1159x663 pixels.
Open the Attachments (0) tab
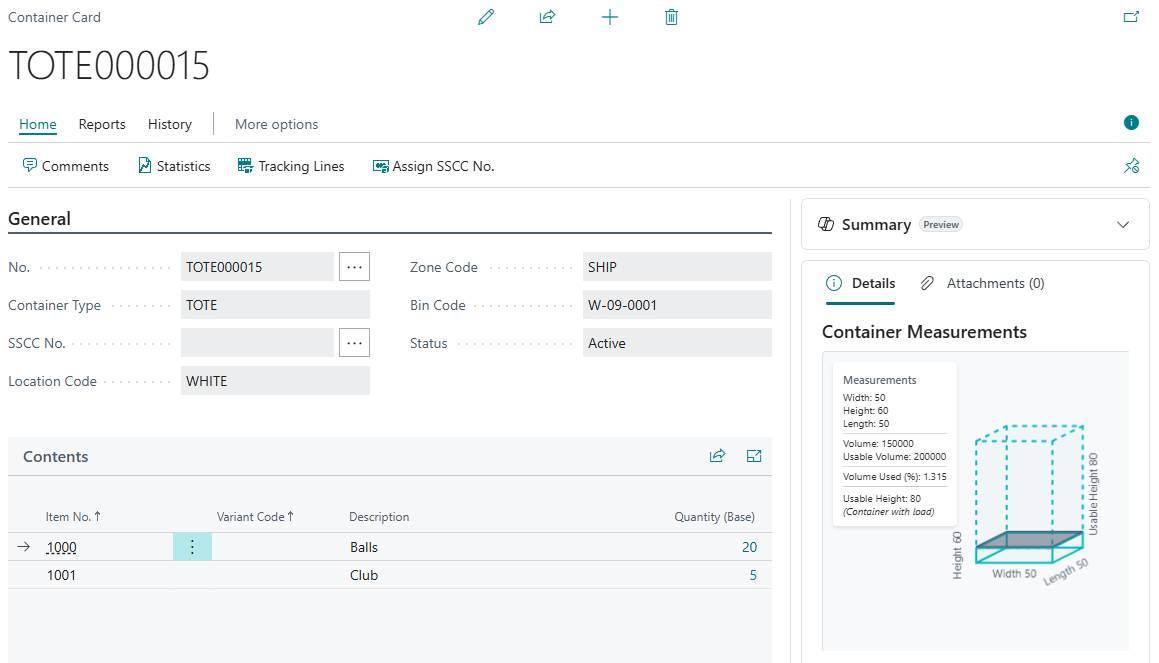tap(983, 283)
